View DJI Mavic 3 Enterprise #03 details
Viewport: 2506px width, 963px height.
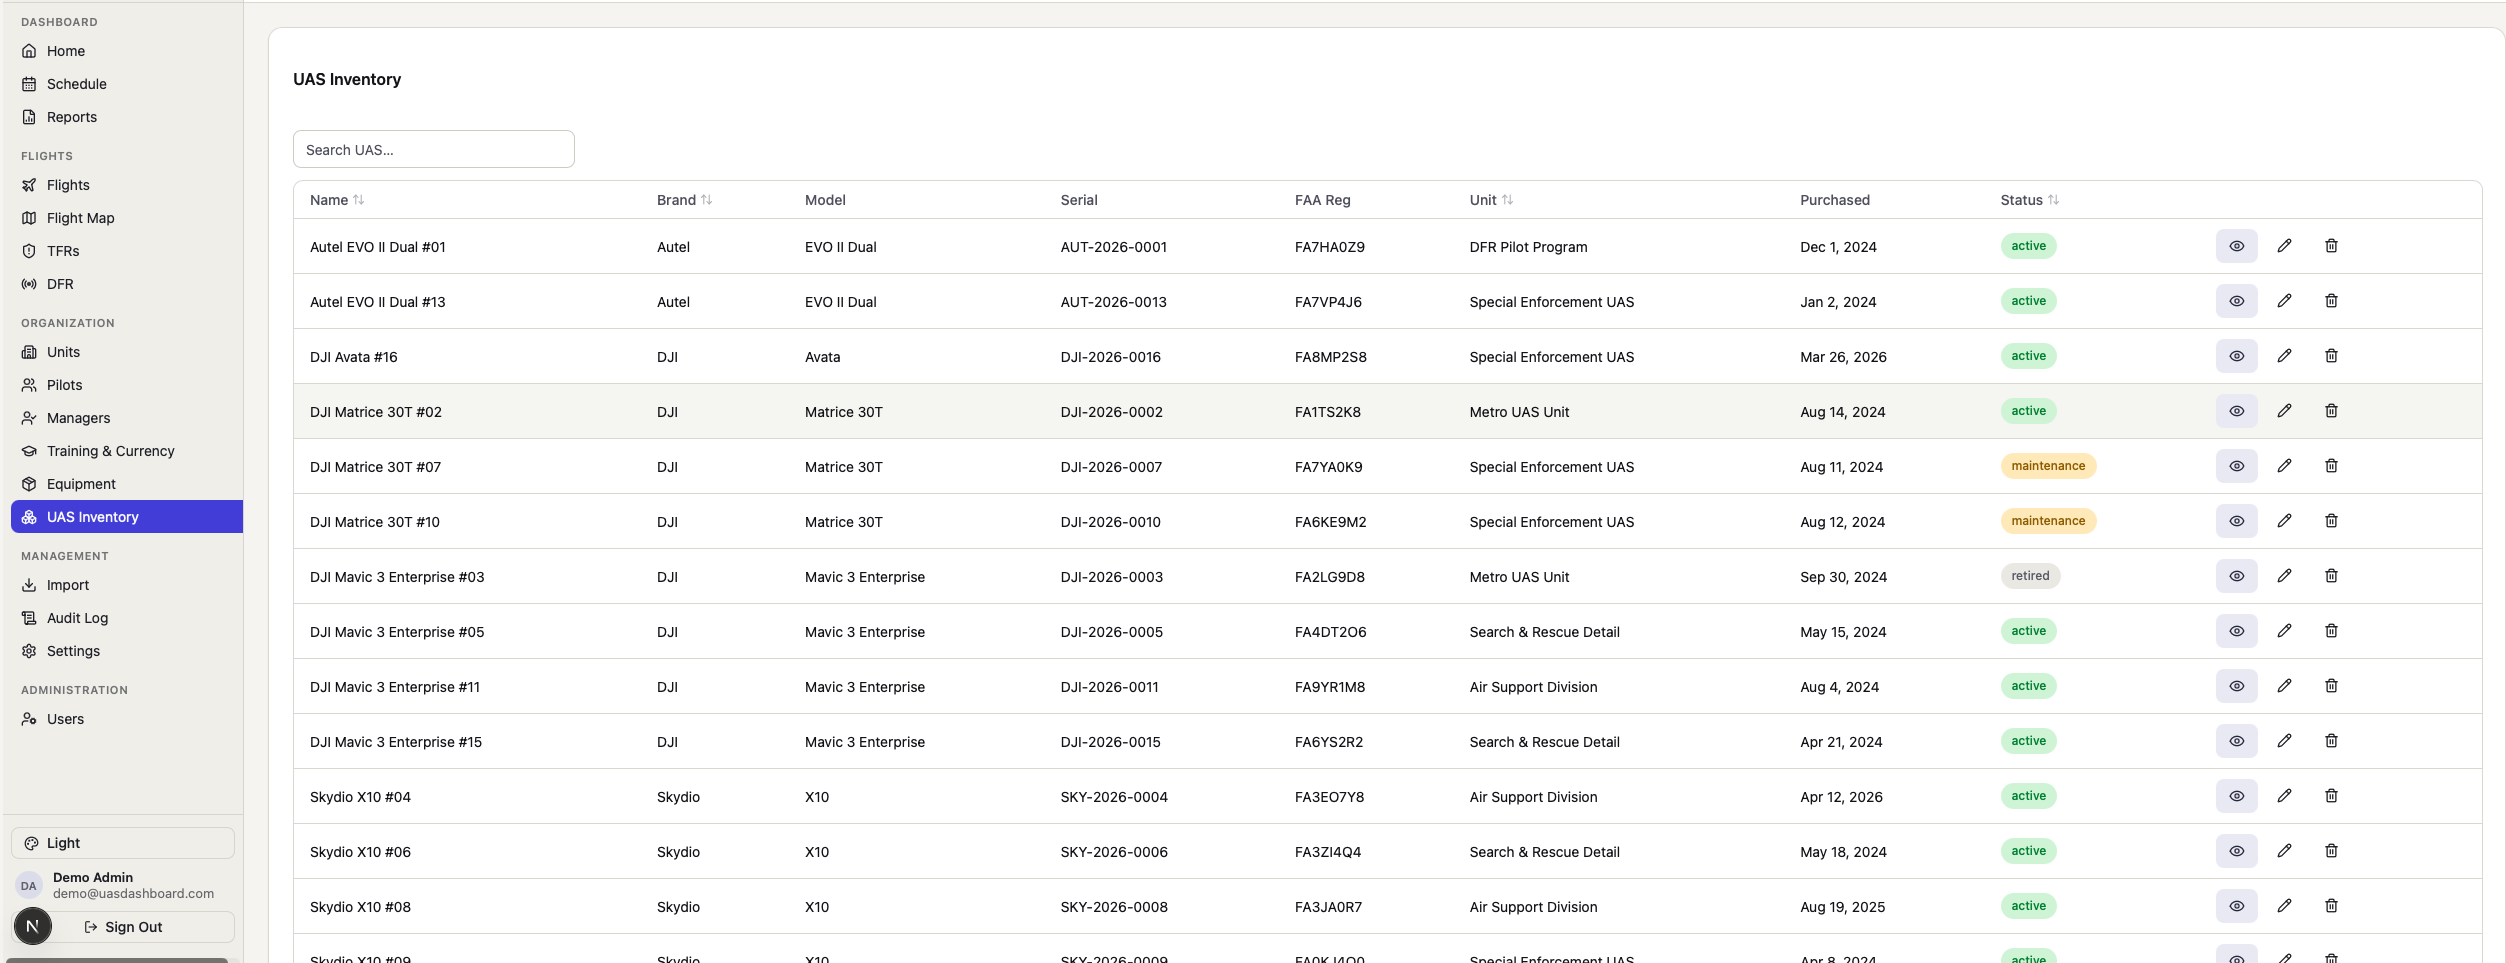pos(2236,576)
